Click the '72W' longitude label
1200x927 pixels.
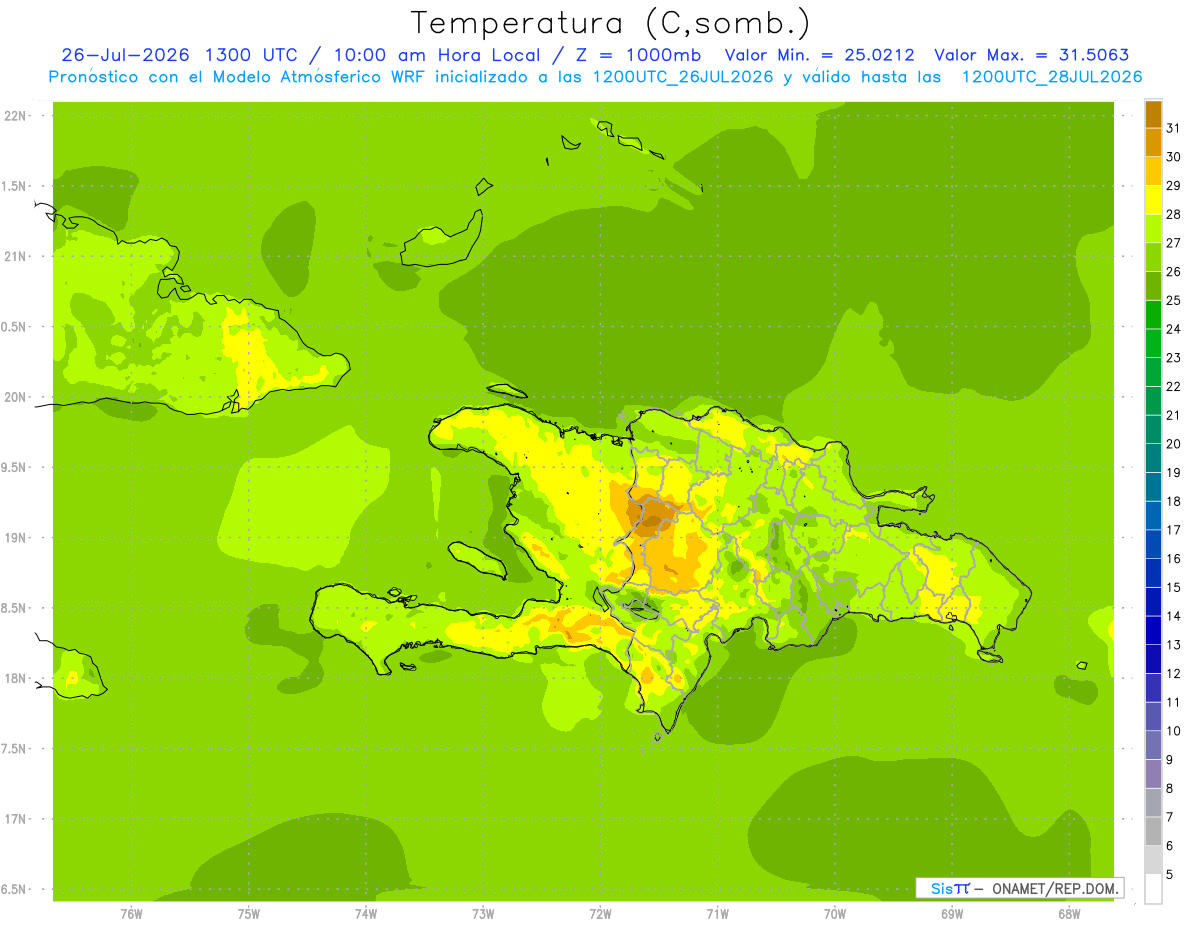pos(600,914)
